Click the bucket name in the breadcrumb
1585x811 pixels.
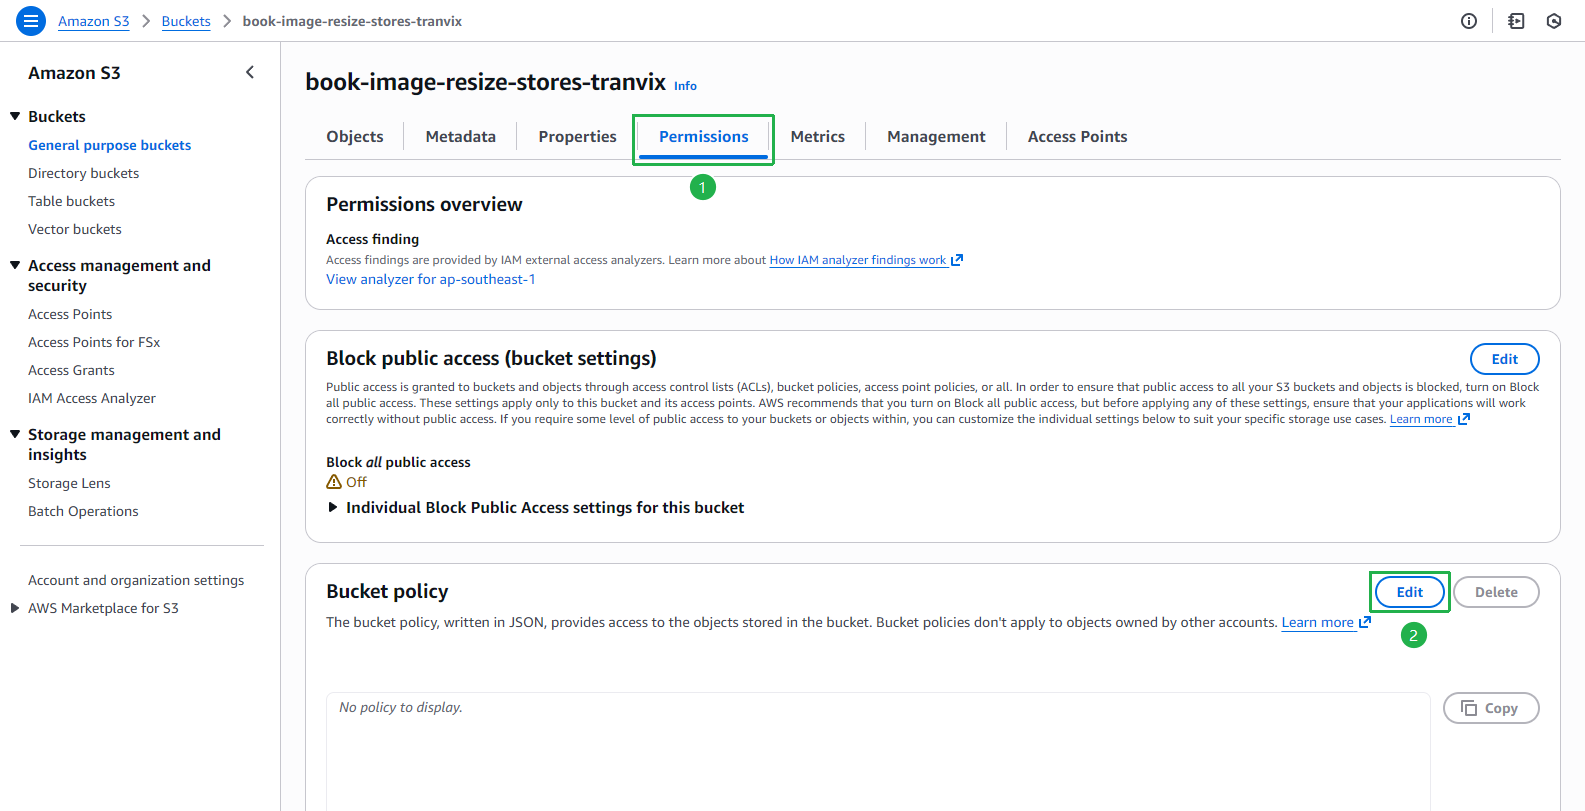352,21
